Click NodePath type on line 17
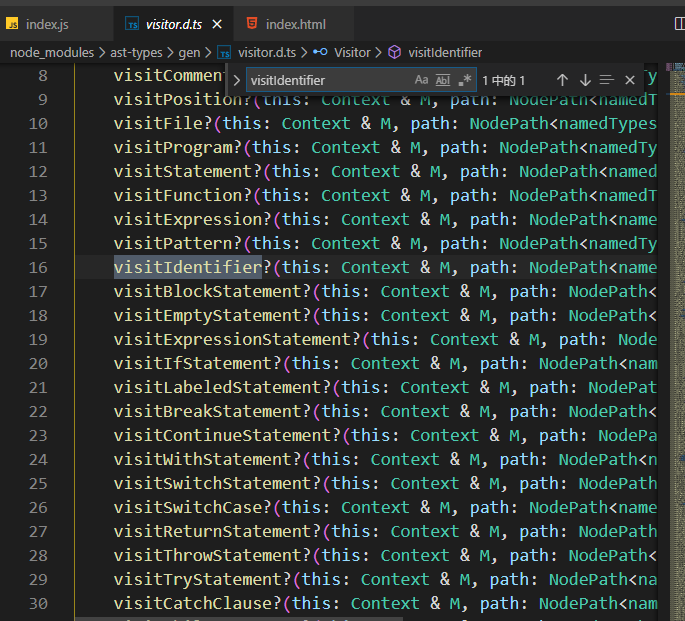This screenshot has width=685, height=621. (608, 292)
